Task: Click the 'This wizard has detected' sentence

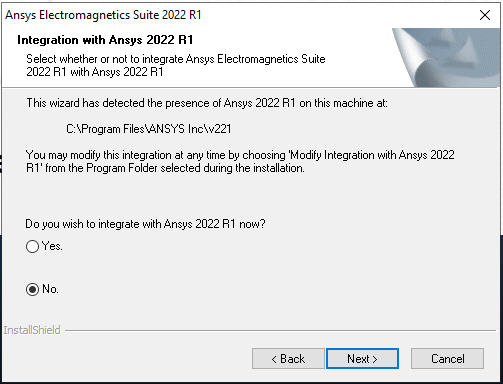Action: [207, 103]
